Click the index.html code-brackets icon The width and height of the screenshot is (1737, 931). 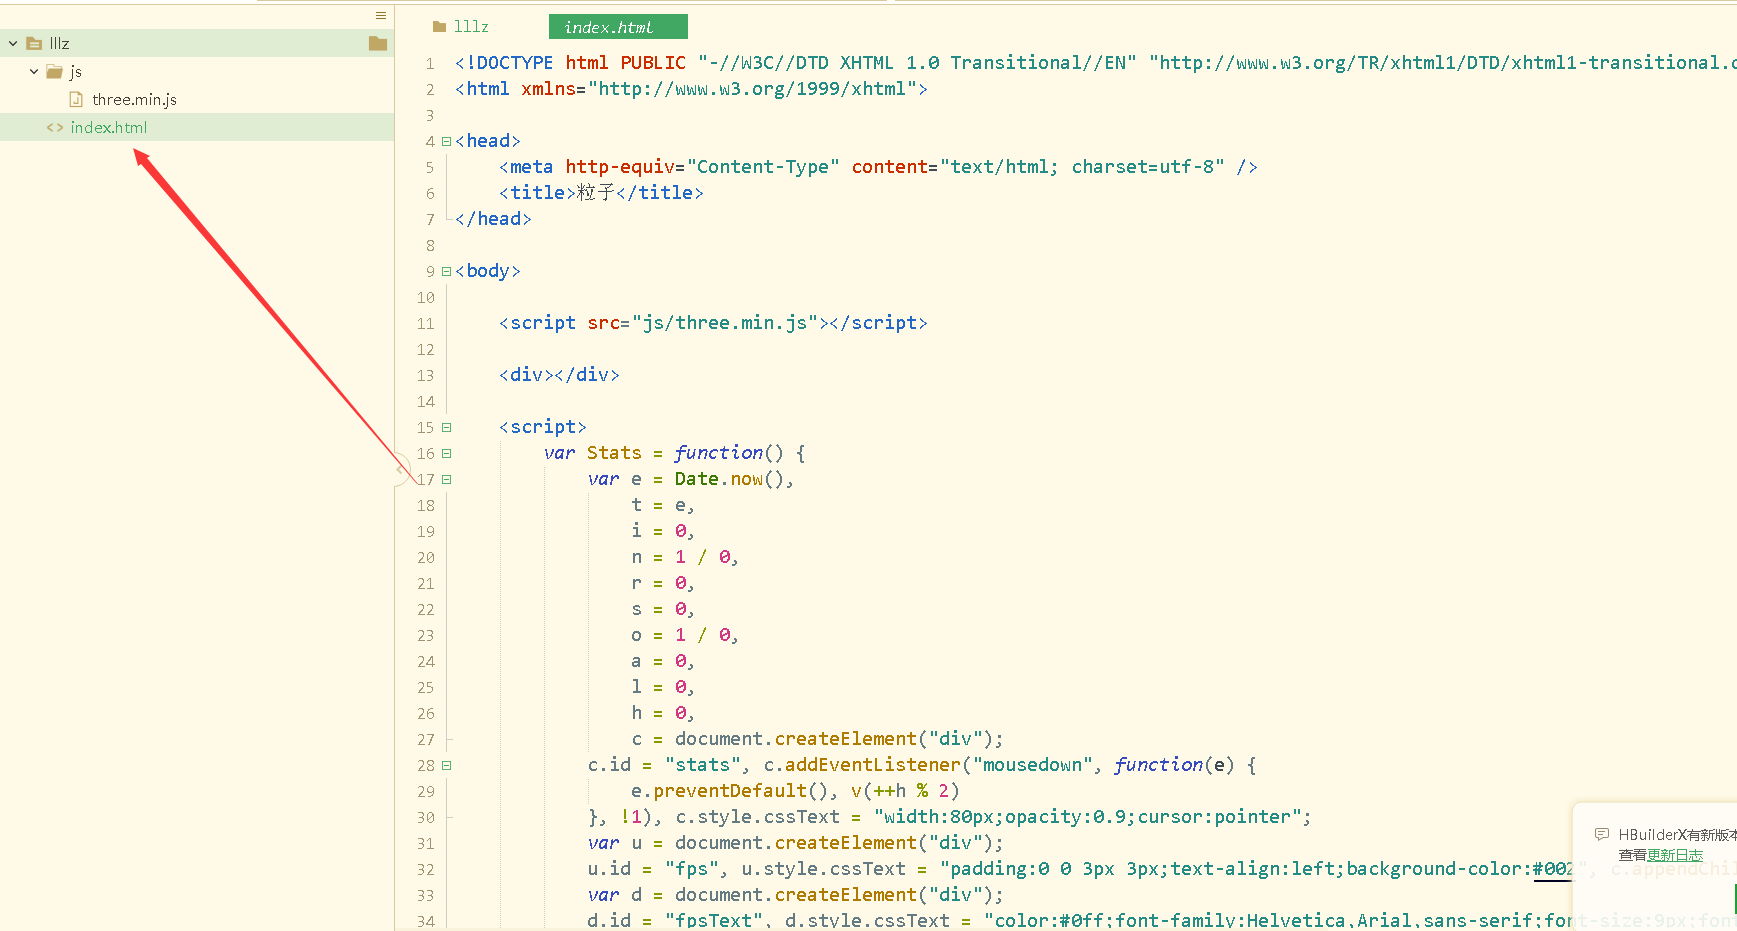point(55,127)
